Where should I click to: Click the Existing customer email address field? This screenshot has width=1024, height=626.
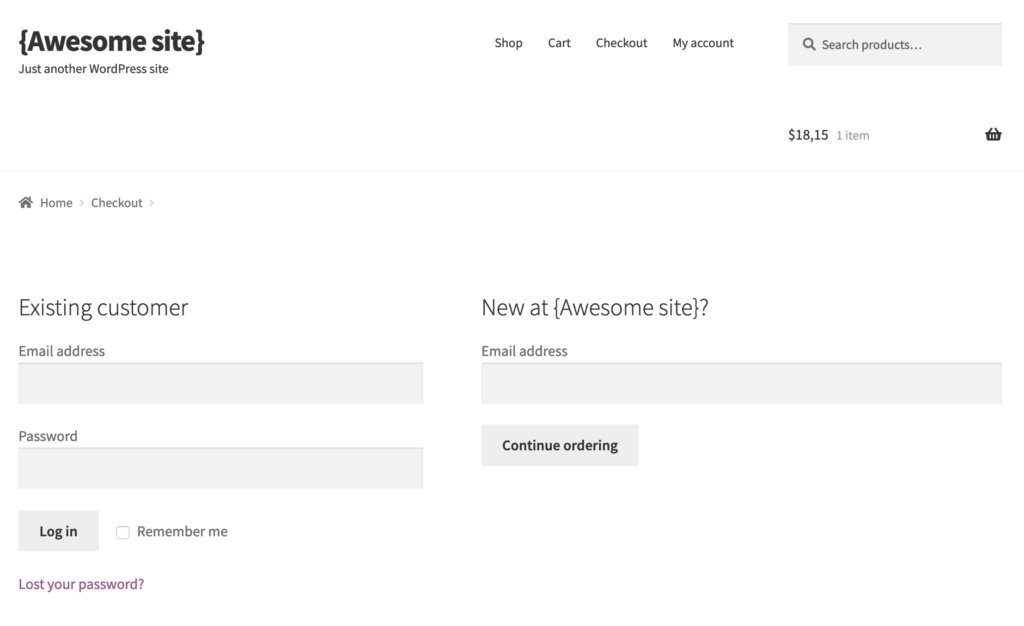click(220, 383)
